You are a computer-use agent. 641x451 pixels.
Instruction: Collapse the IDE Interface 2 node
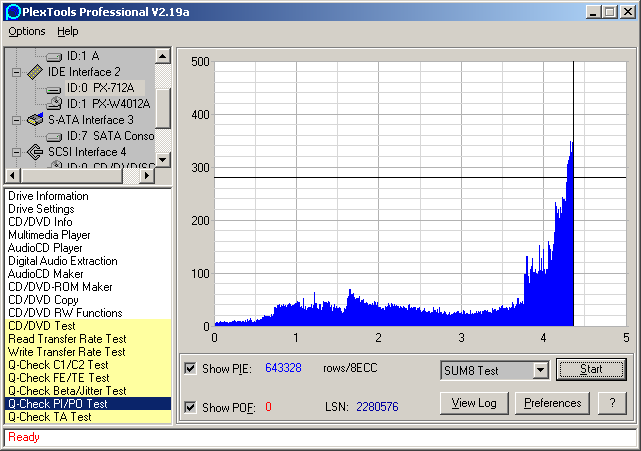click(16, 72)
